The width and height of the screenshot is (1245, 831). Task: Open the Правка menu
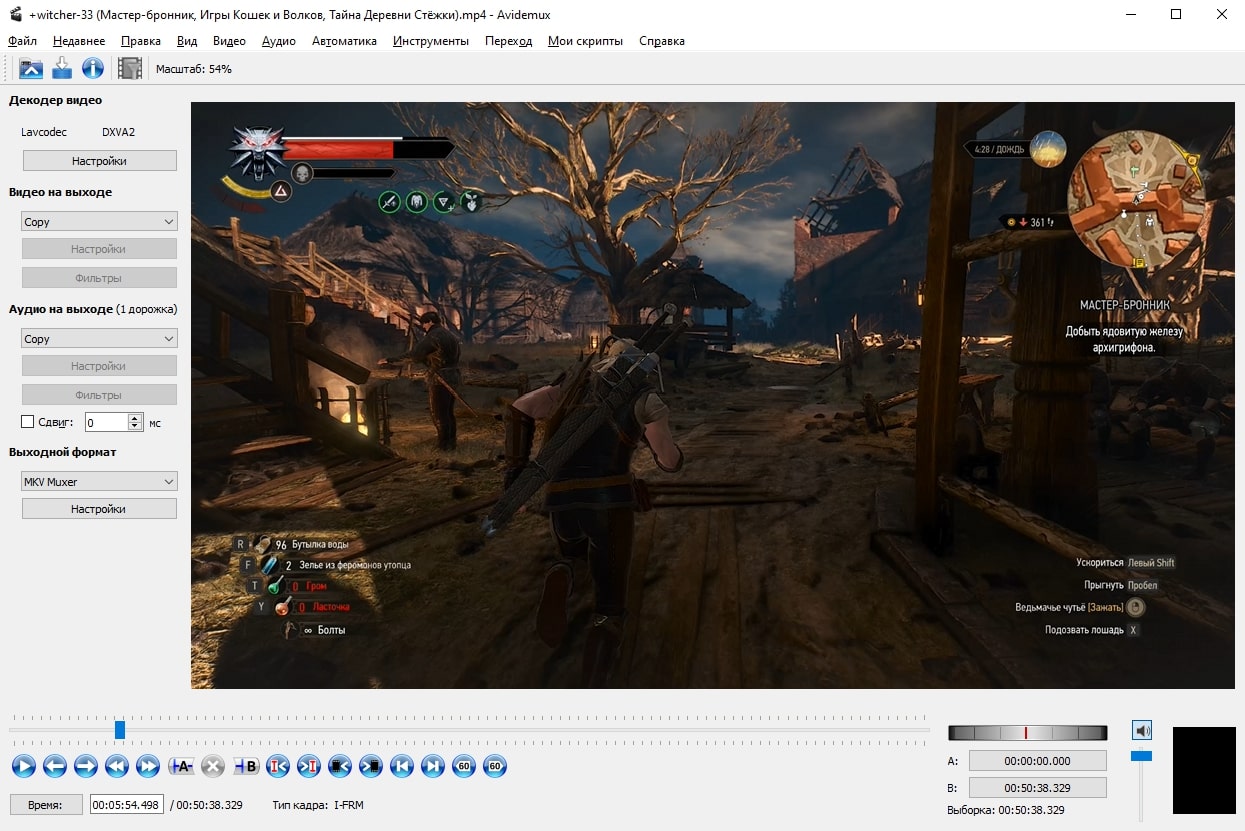click(x=141, y=41)
